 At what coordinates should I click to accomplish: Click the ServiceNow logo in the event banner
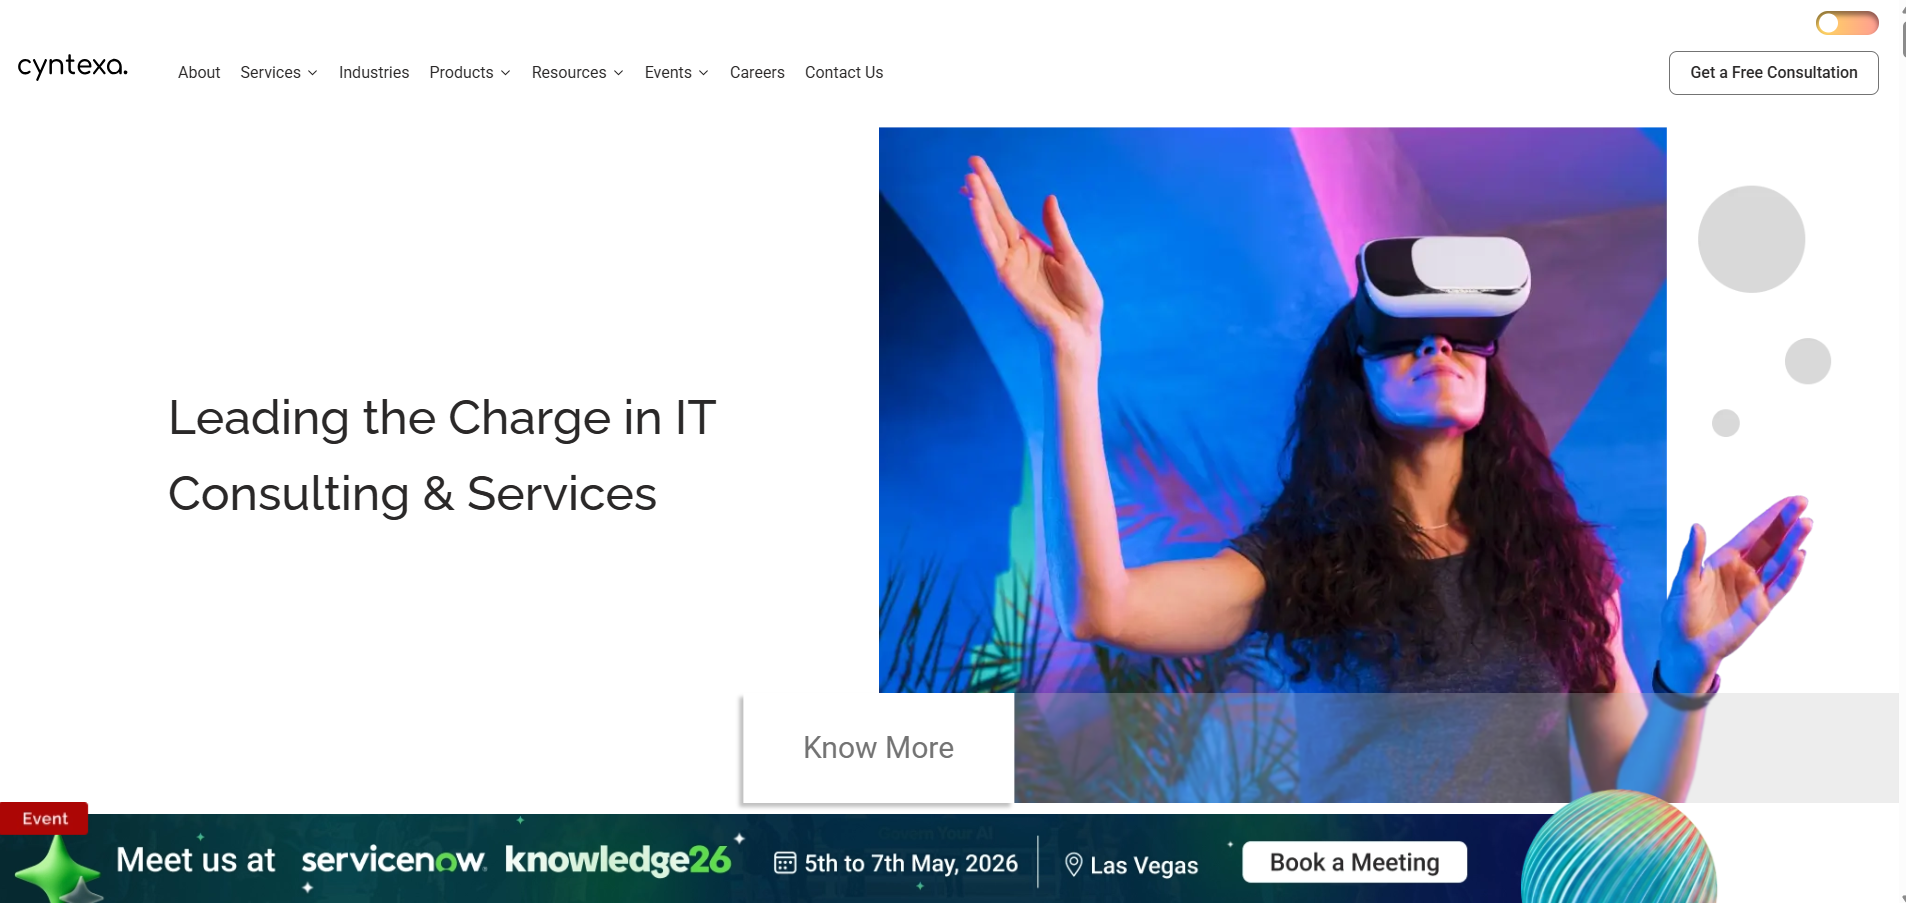394,860
